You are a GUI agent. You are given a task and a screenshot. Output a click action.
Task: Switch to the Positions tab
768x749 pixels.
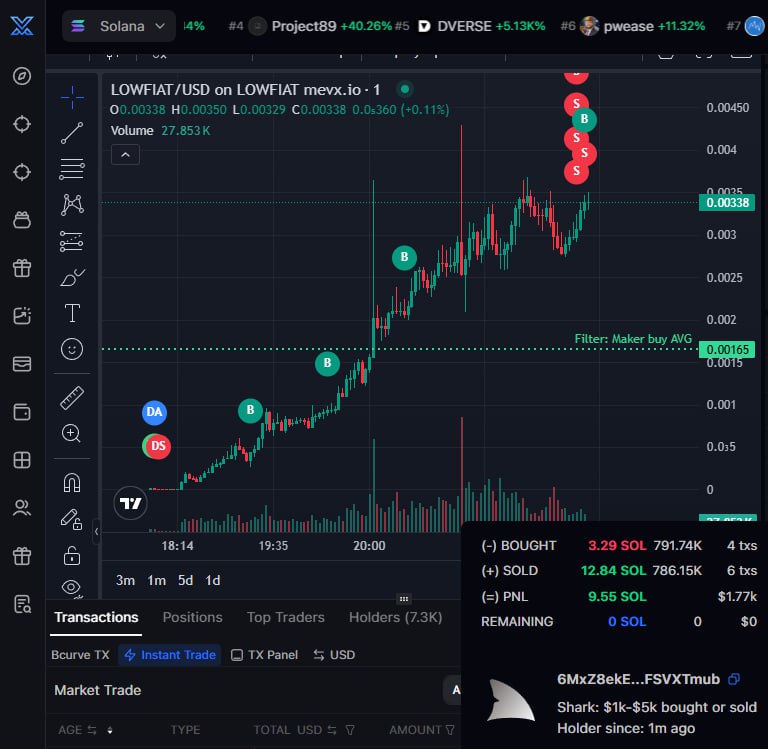pyautogui.click(x=192, y=617)
